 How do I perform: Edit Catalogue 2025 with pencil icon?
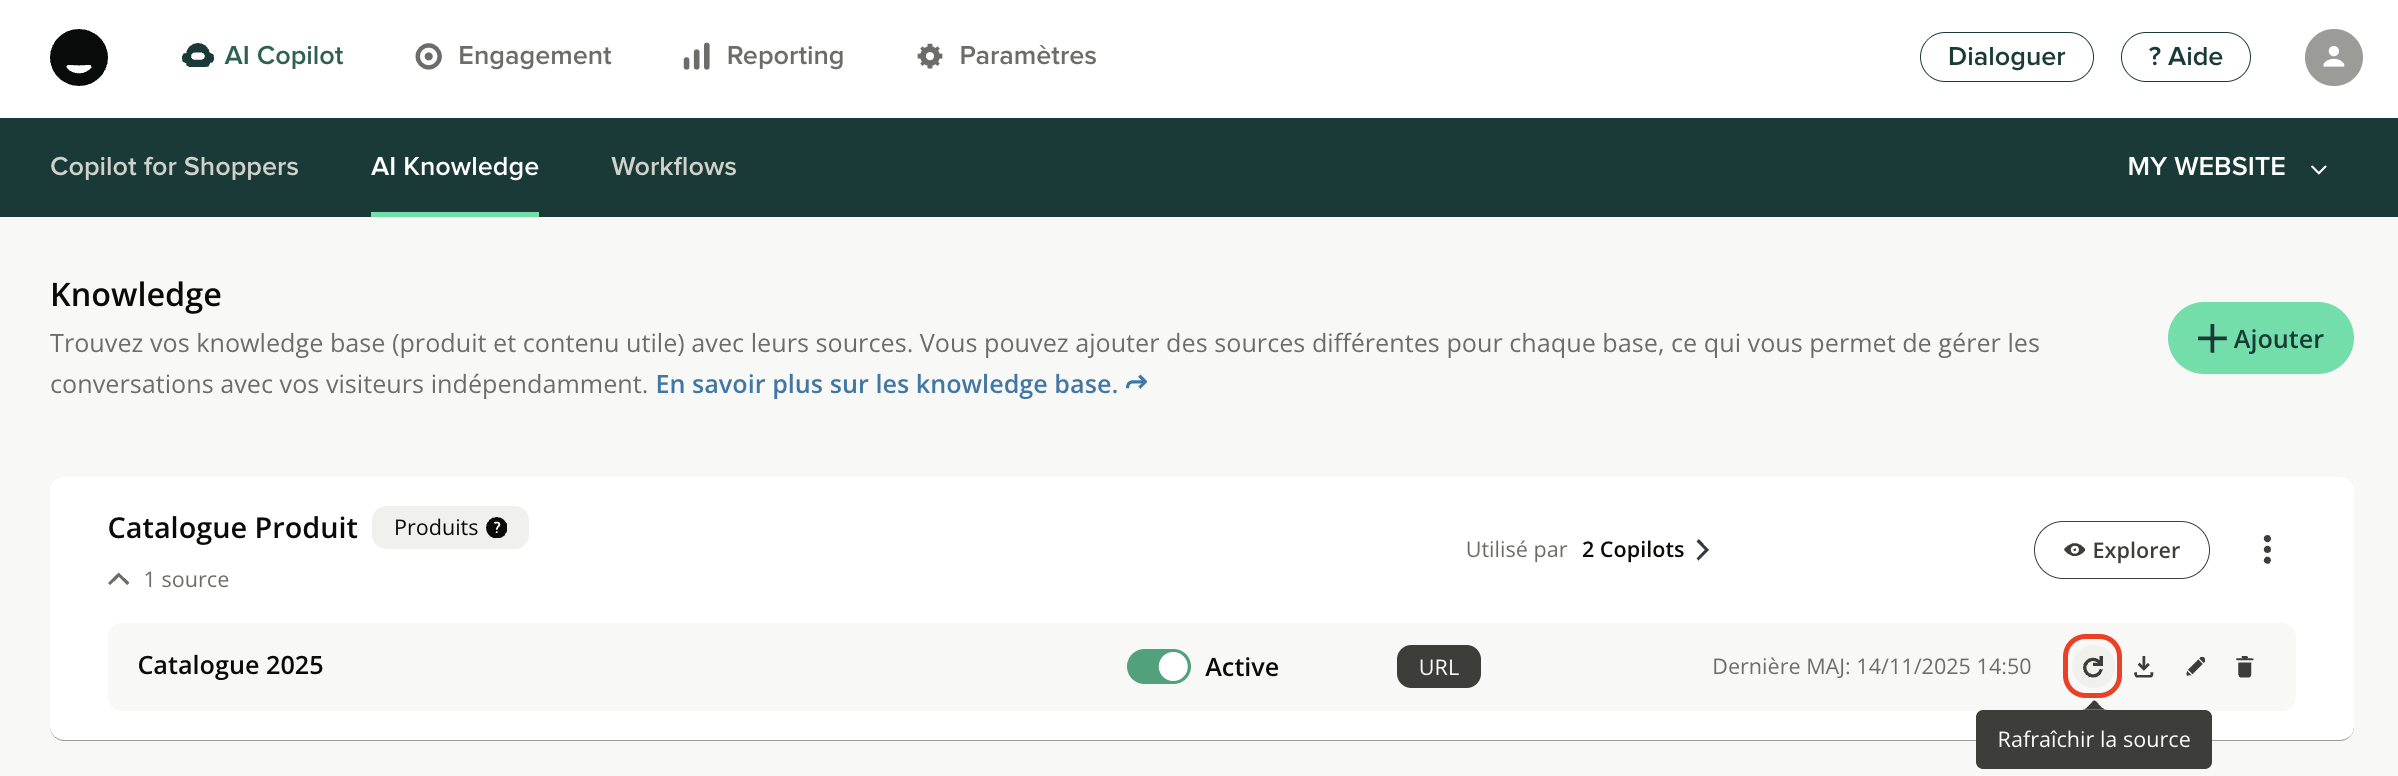(2196, 666)
